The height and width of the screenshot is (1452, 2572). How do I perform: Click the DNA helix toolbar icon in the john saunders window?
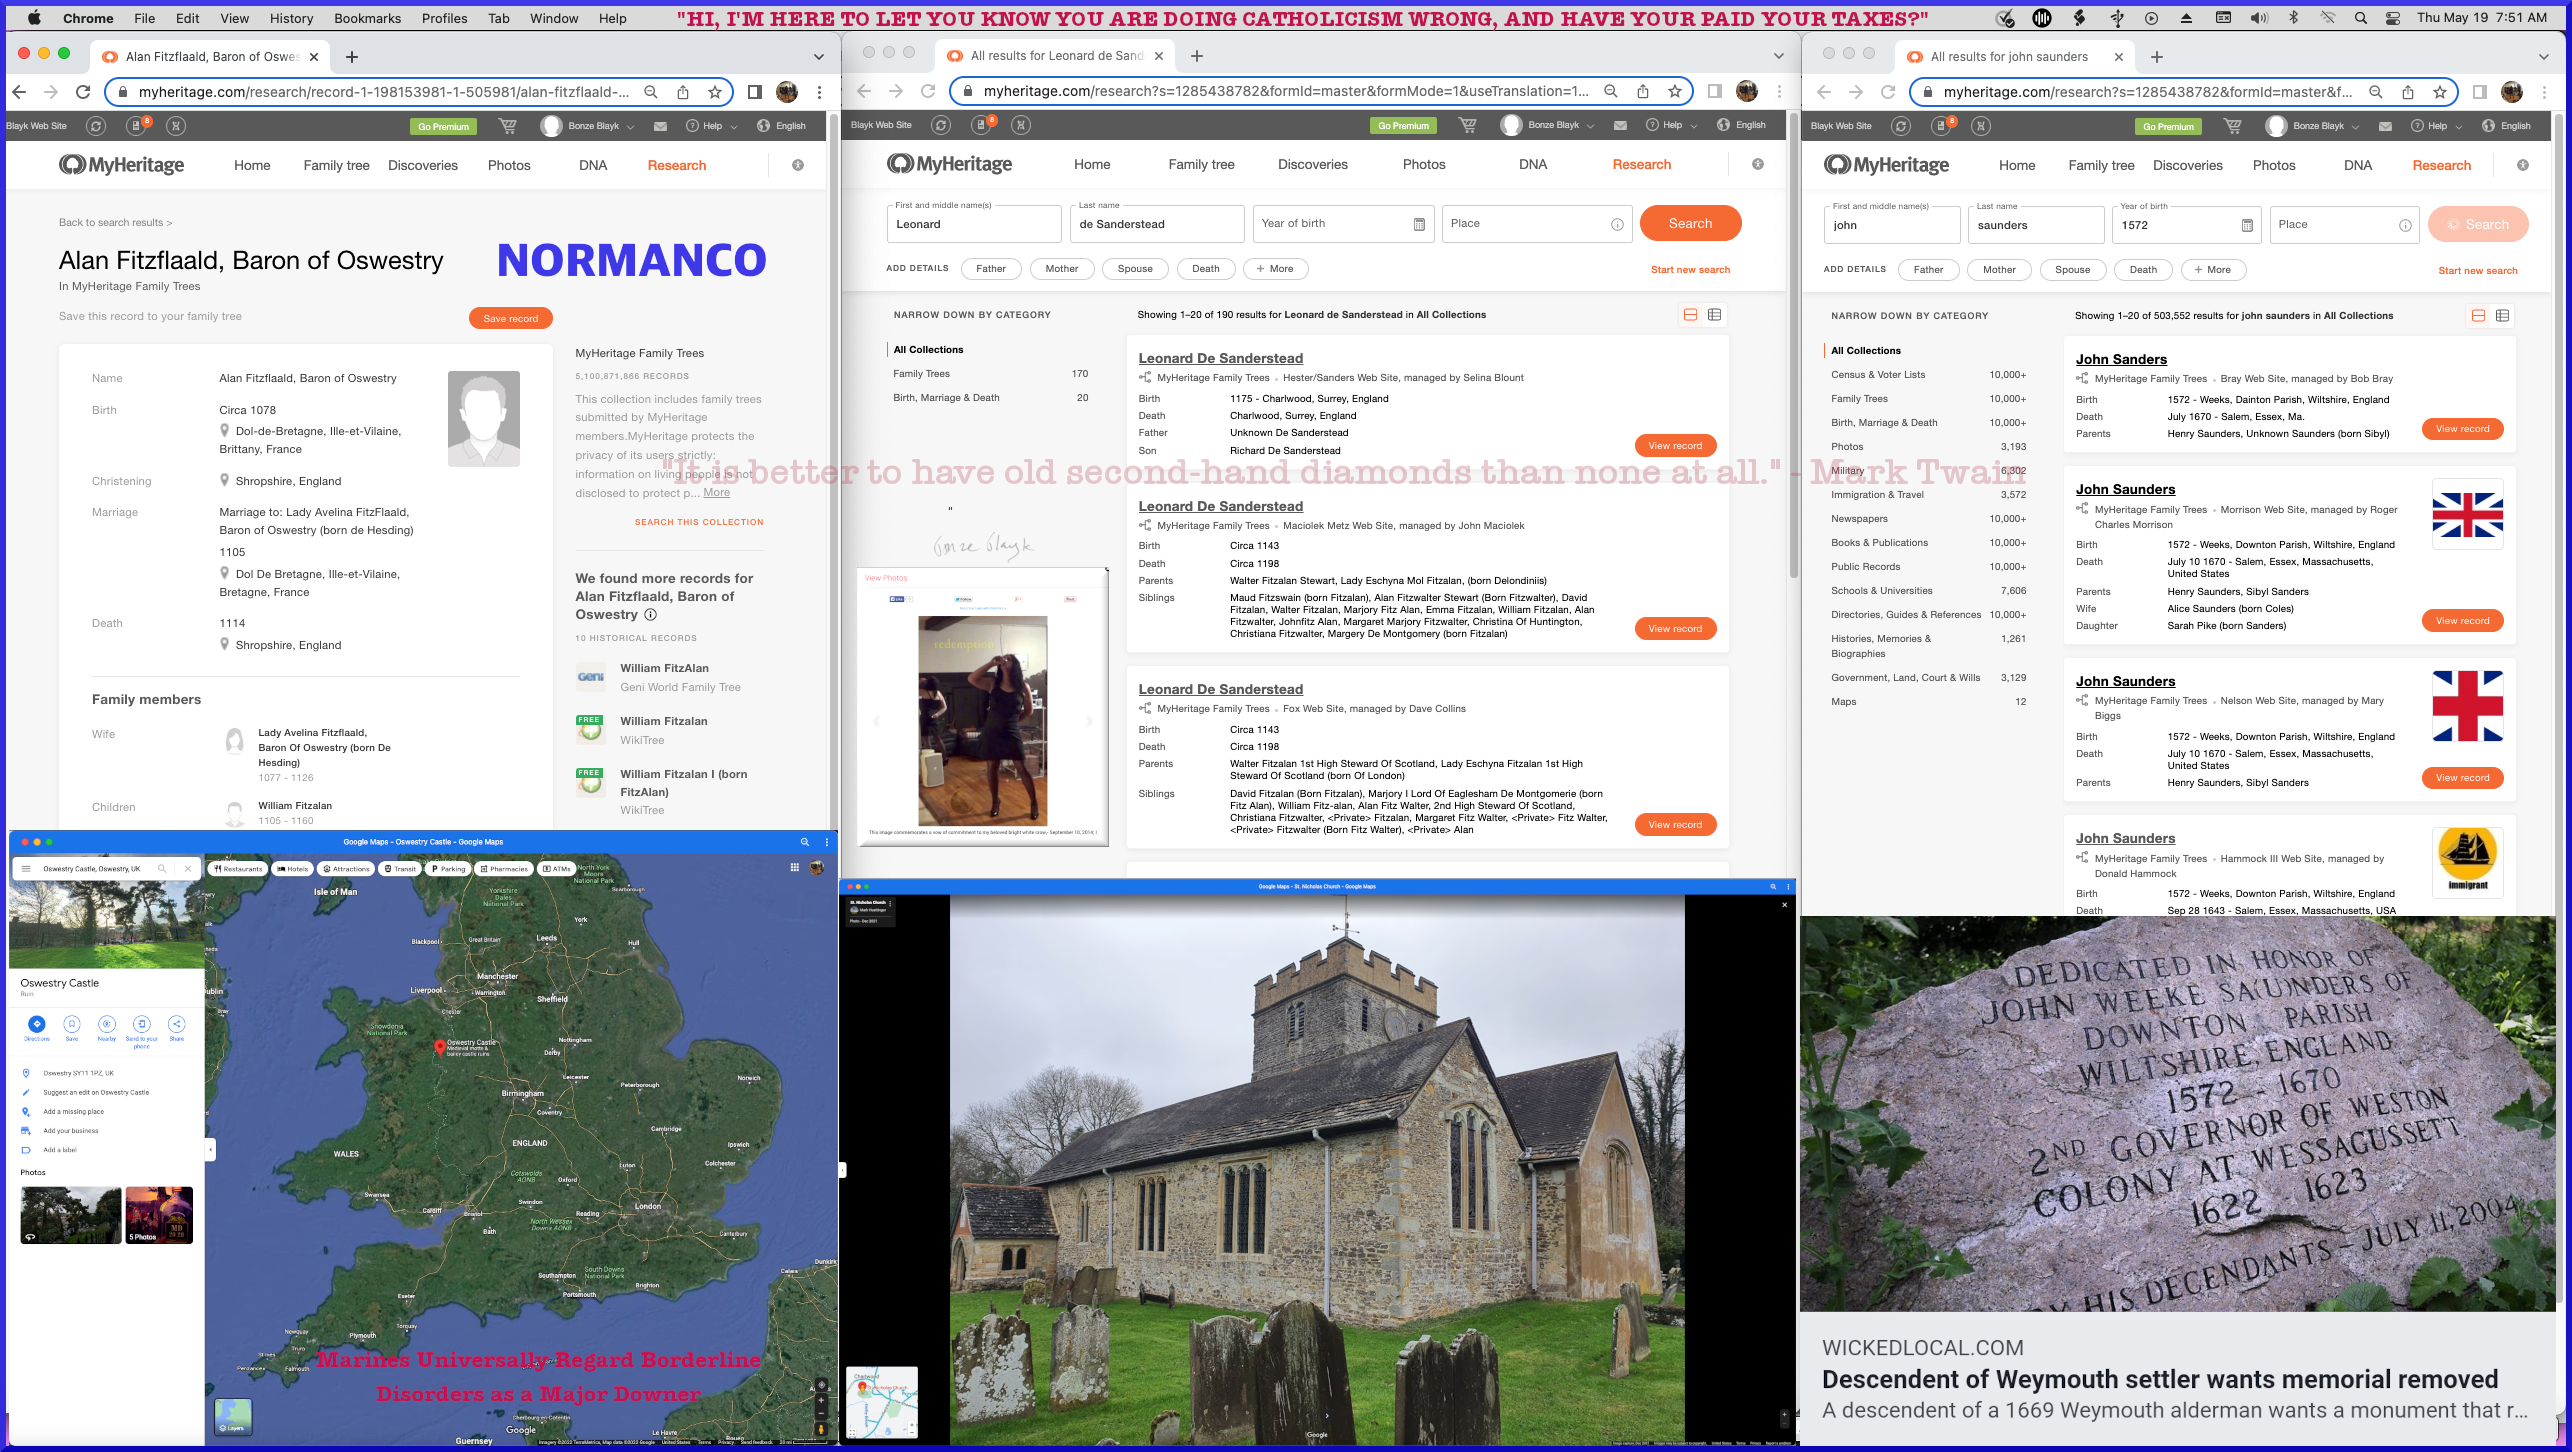tap(1981, 126)
